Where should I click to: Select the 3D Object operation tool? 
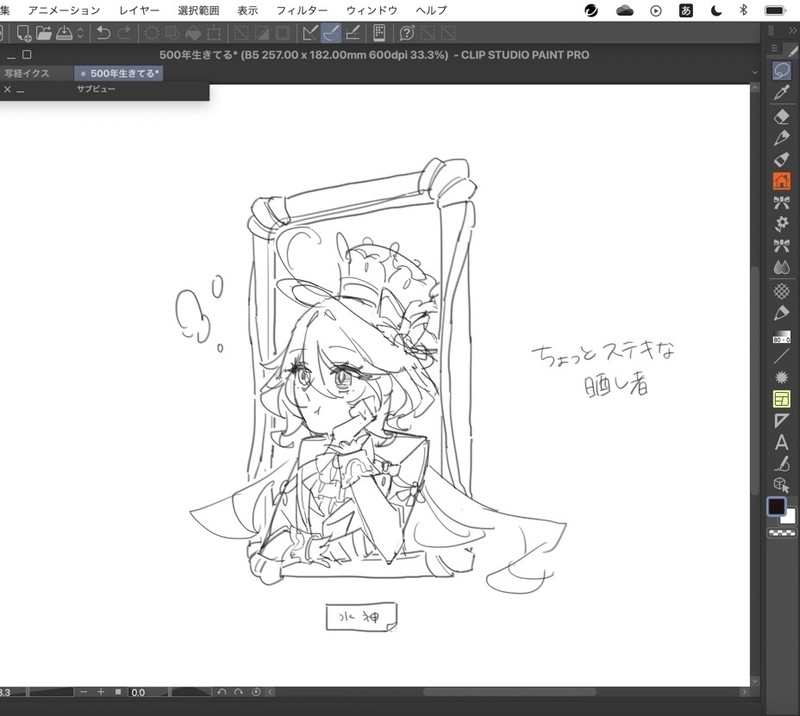point(781,485)
